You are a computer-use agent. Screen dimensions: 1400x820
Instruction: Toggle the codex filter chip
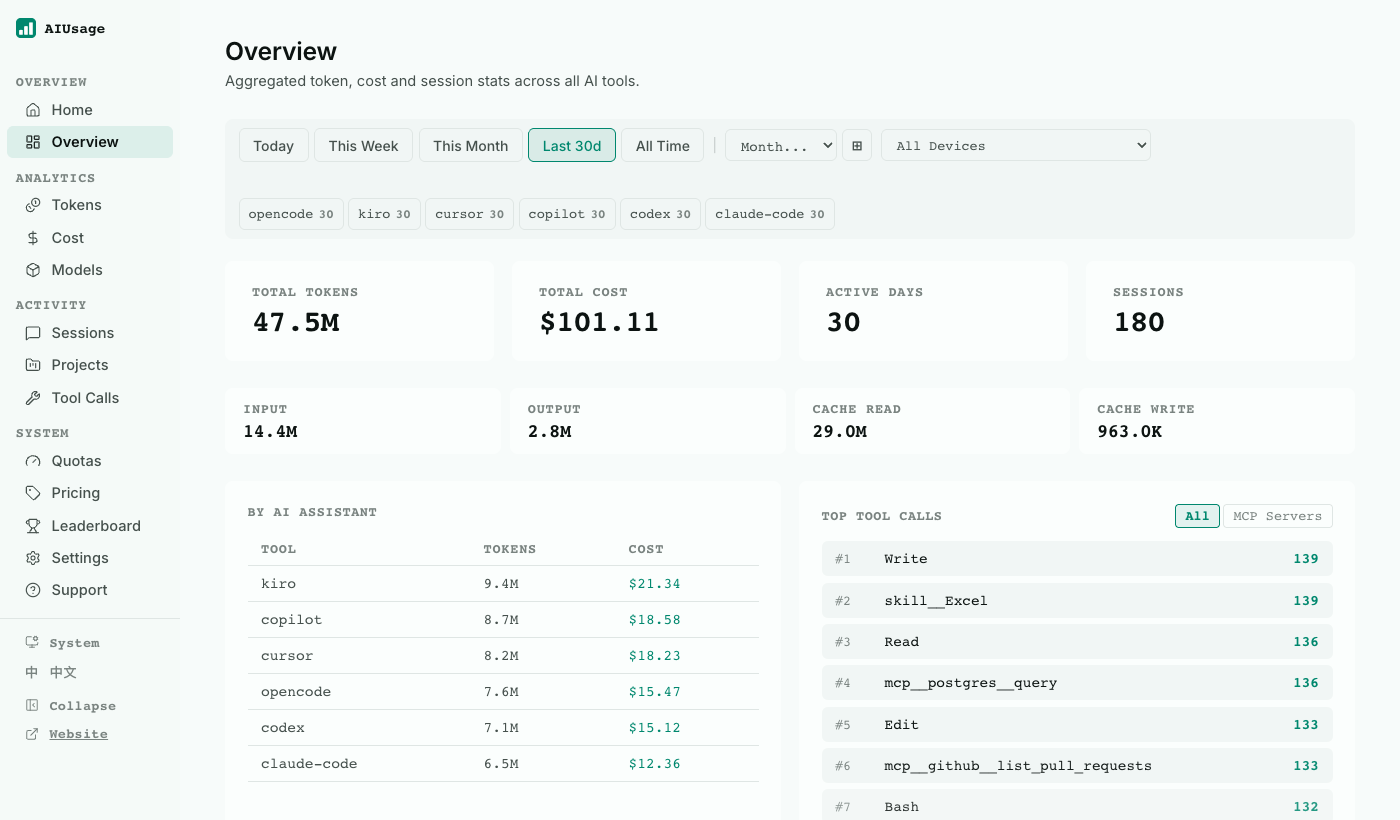click(x=660, y=214)
